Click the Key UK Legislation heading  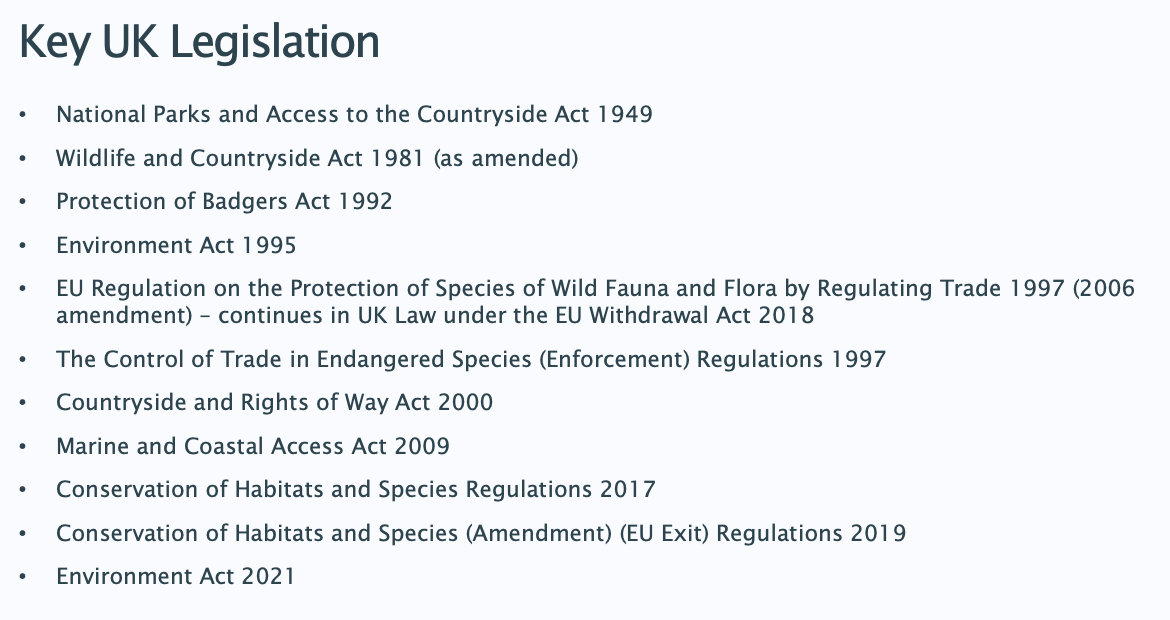pyautogui.click(x=199, y=43)
